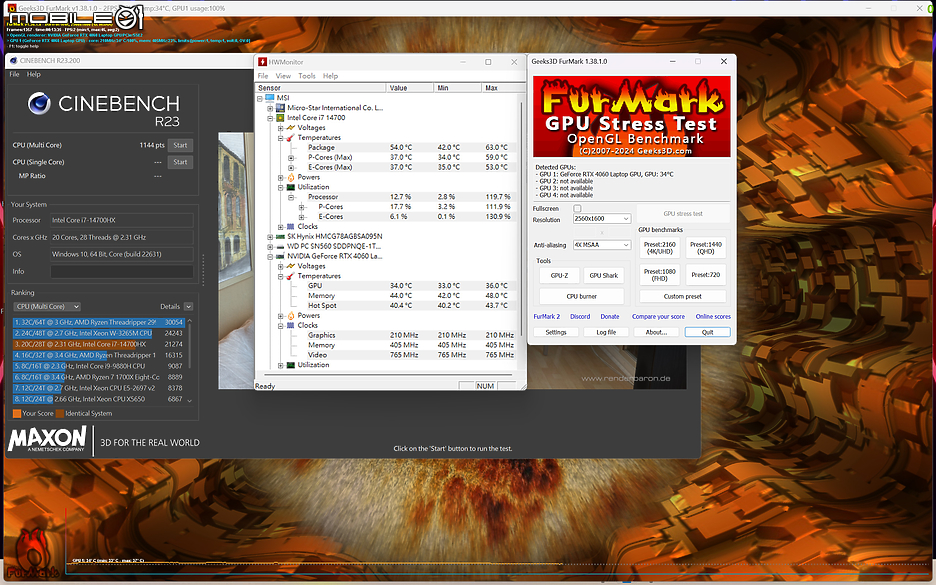This screenshot has width=936, height=585.
Task: Click the HWMonitor lightning title bar icon
Action: [x=262, y=62]
